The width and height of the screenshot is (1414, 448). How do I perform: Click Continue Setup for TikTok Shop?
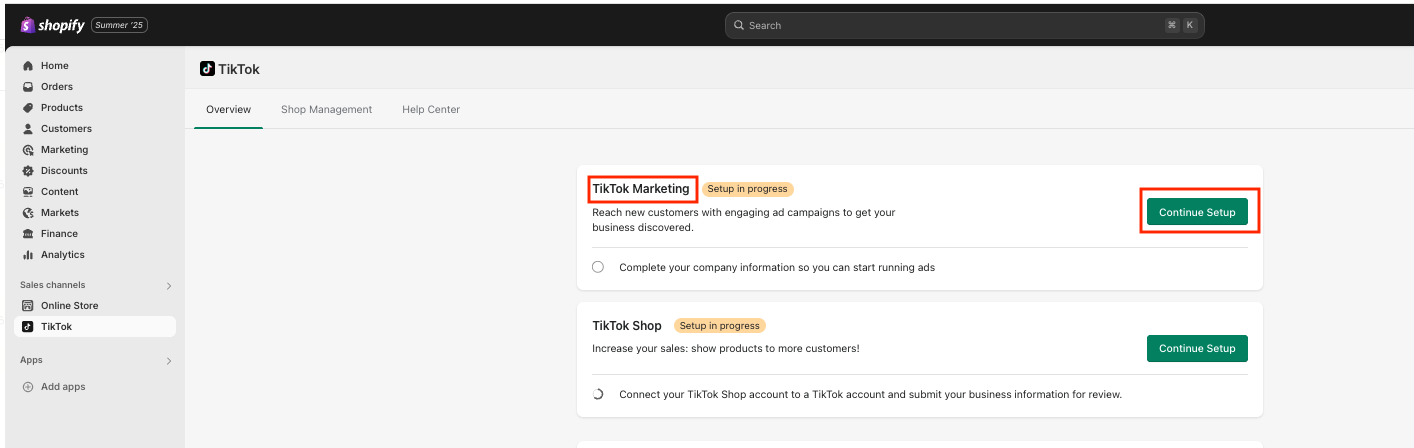click(1197, 348)
